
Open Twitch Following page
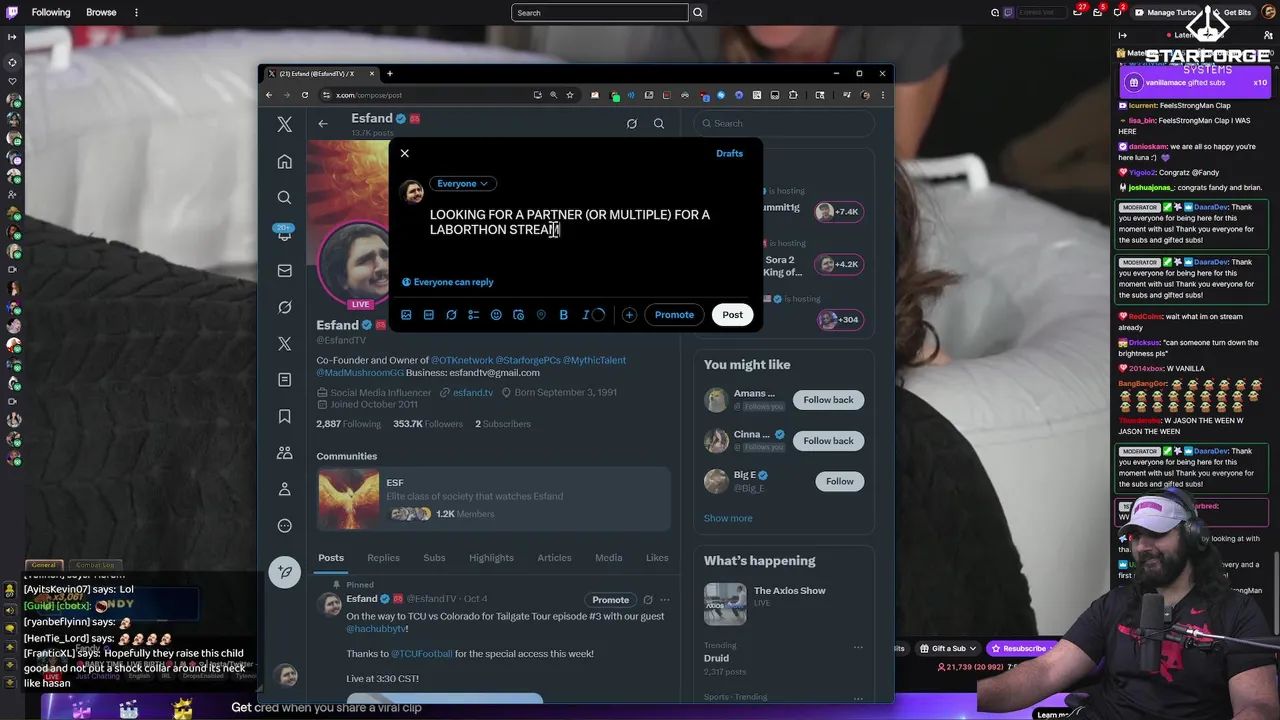(x=50, y=12)
